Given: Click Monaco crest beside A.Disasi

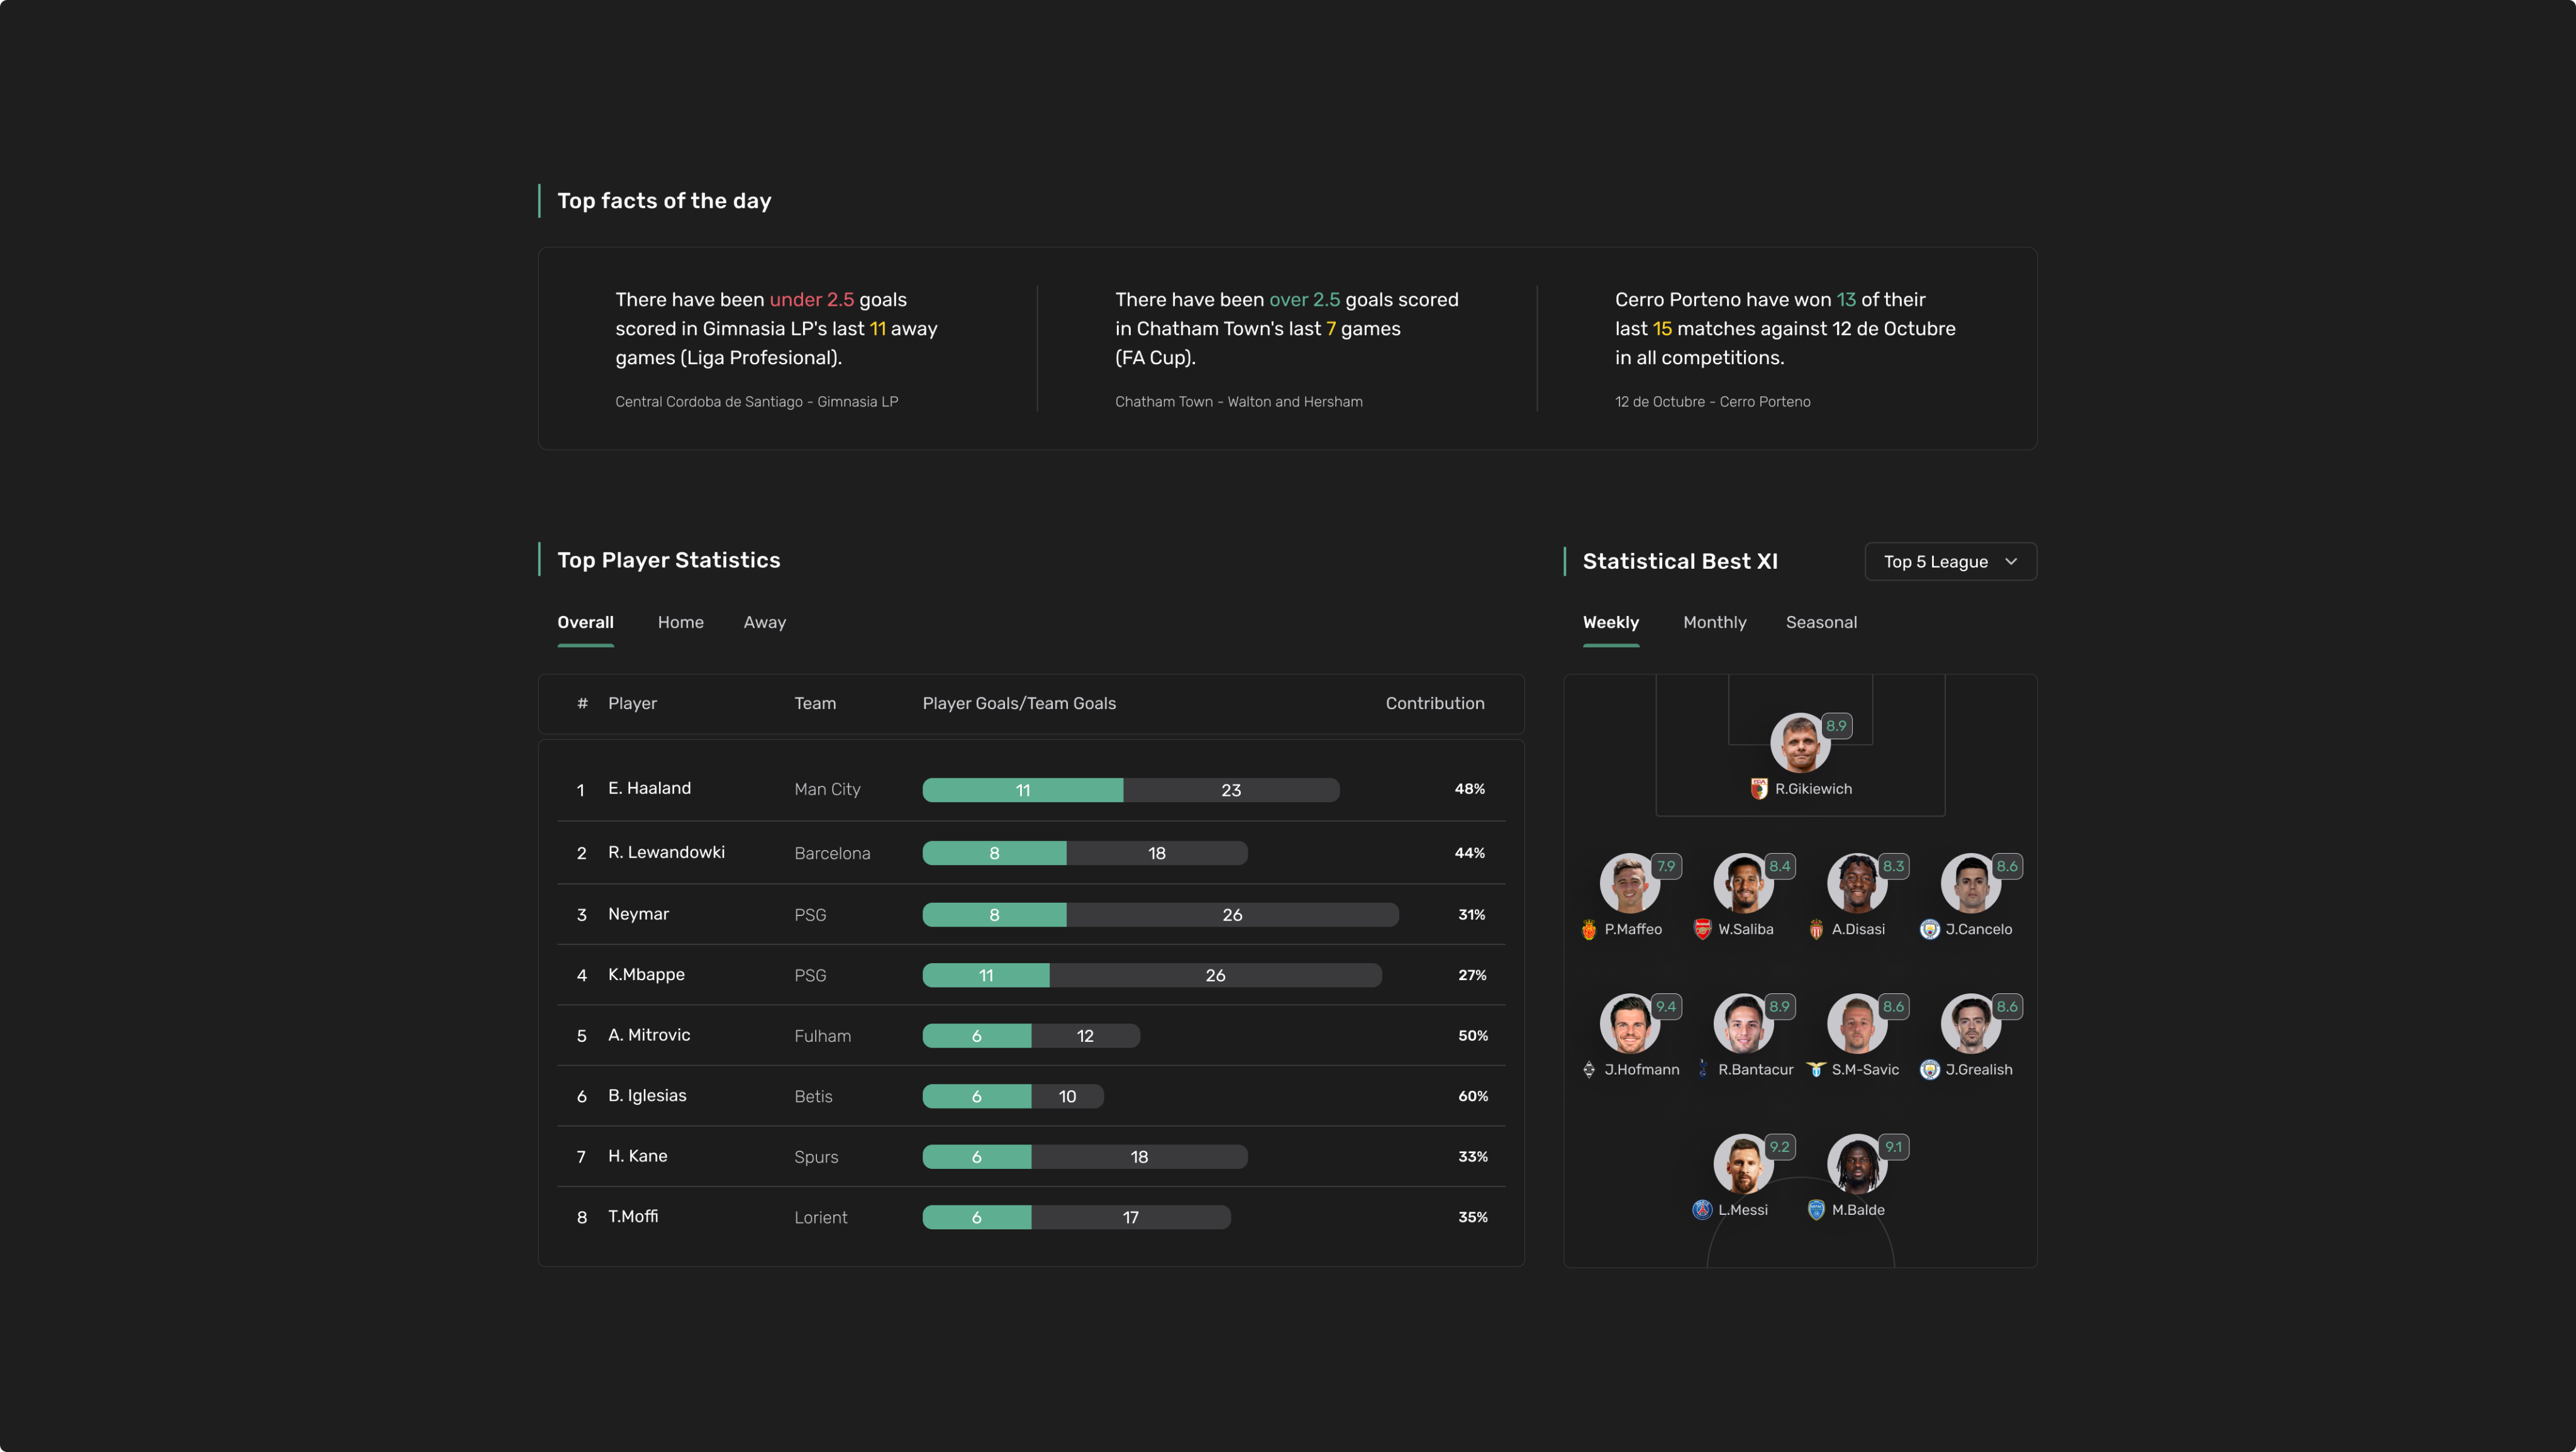Looking at the screenshot, I should pyautogui.click(x=1816, y=929).
